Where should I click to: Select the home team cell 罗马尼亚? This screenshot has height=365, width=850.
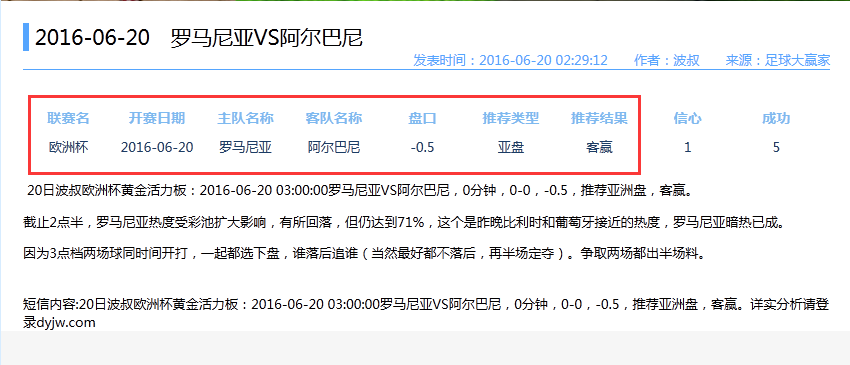pyautogui.click(x=245, y=147)
